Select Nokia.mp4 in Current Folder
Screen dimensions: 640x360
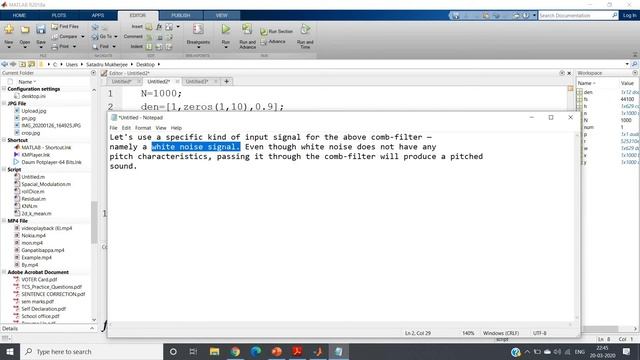pyautogui.click(x=33, y=236)
